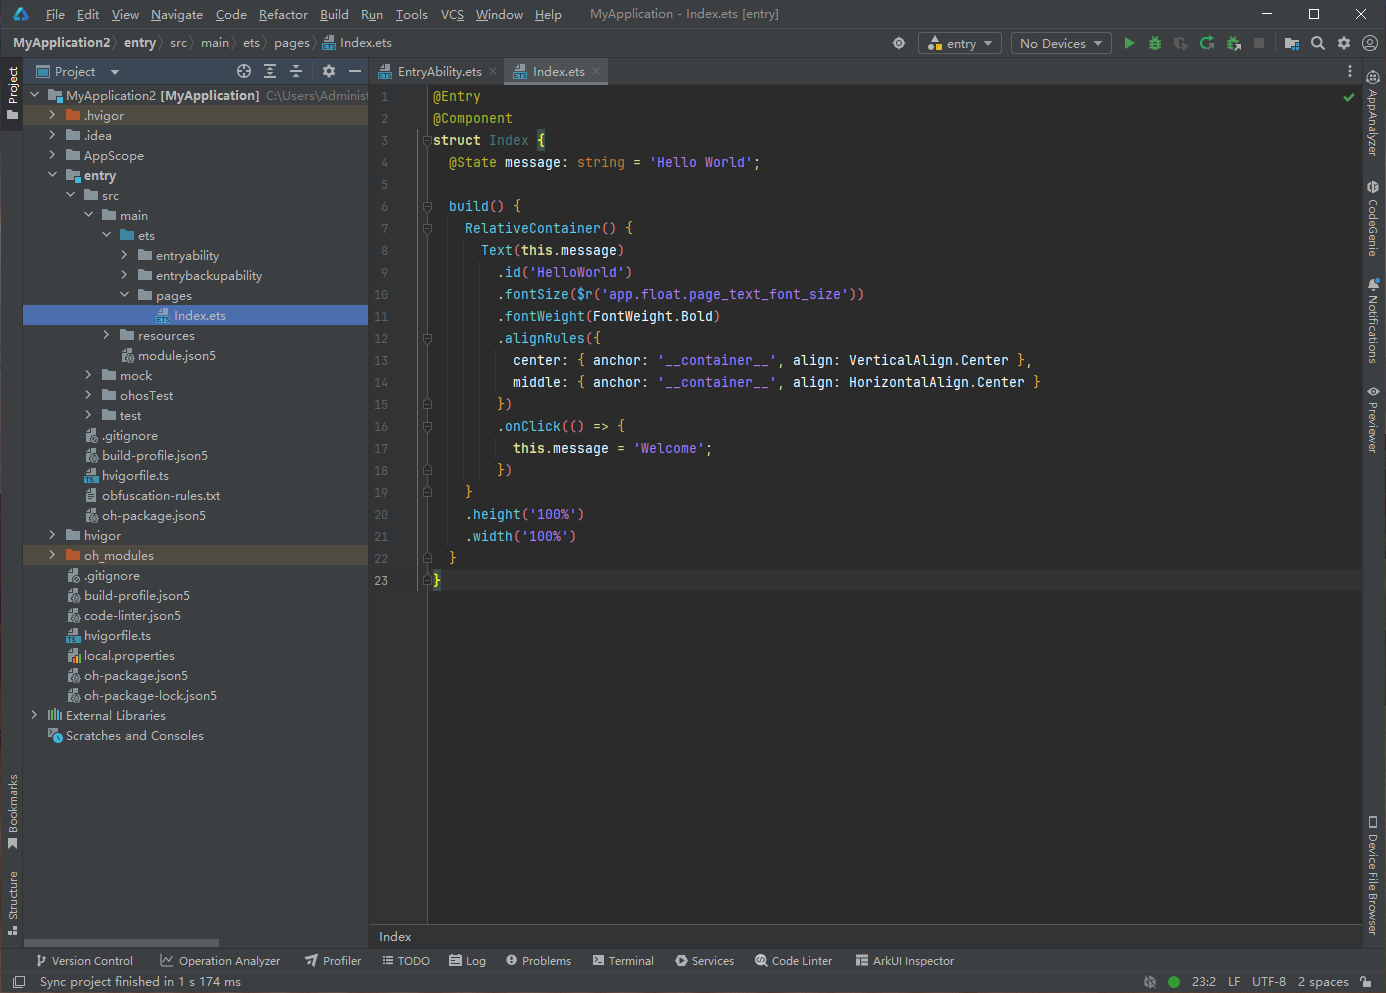Attach debugger to process icon
Viewport: 1386px width, 993px height.
(1233, 43)
